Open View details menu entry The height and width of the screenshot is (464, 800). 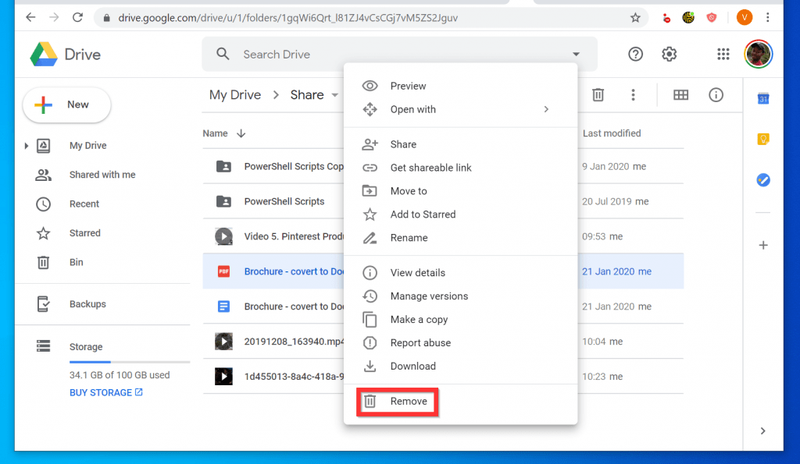461,273
